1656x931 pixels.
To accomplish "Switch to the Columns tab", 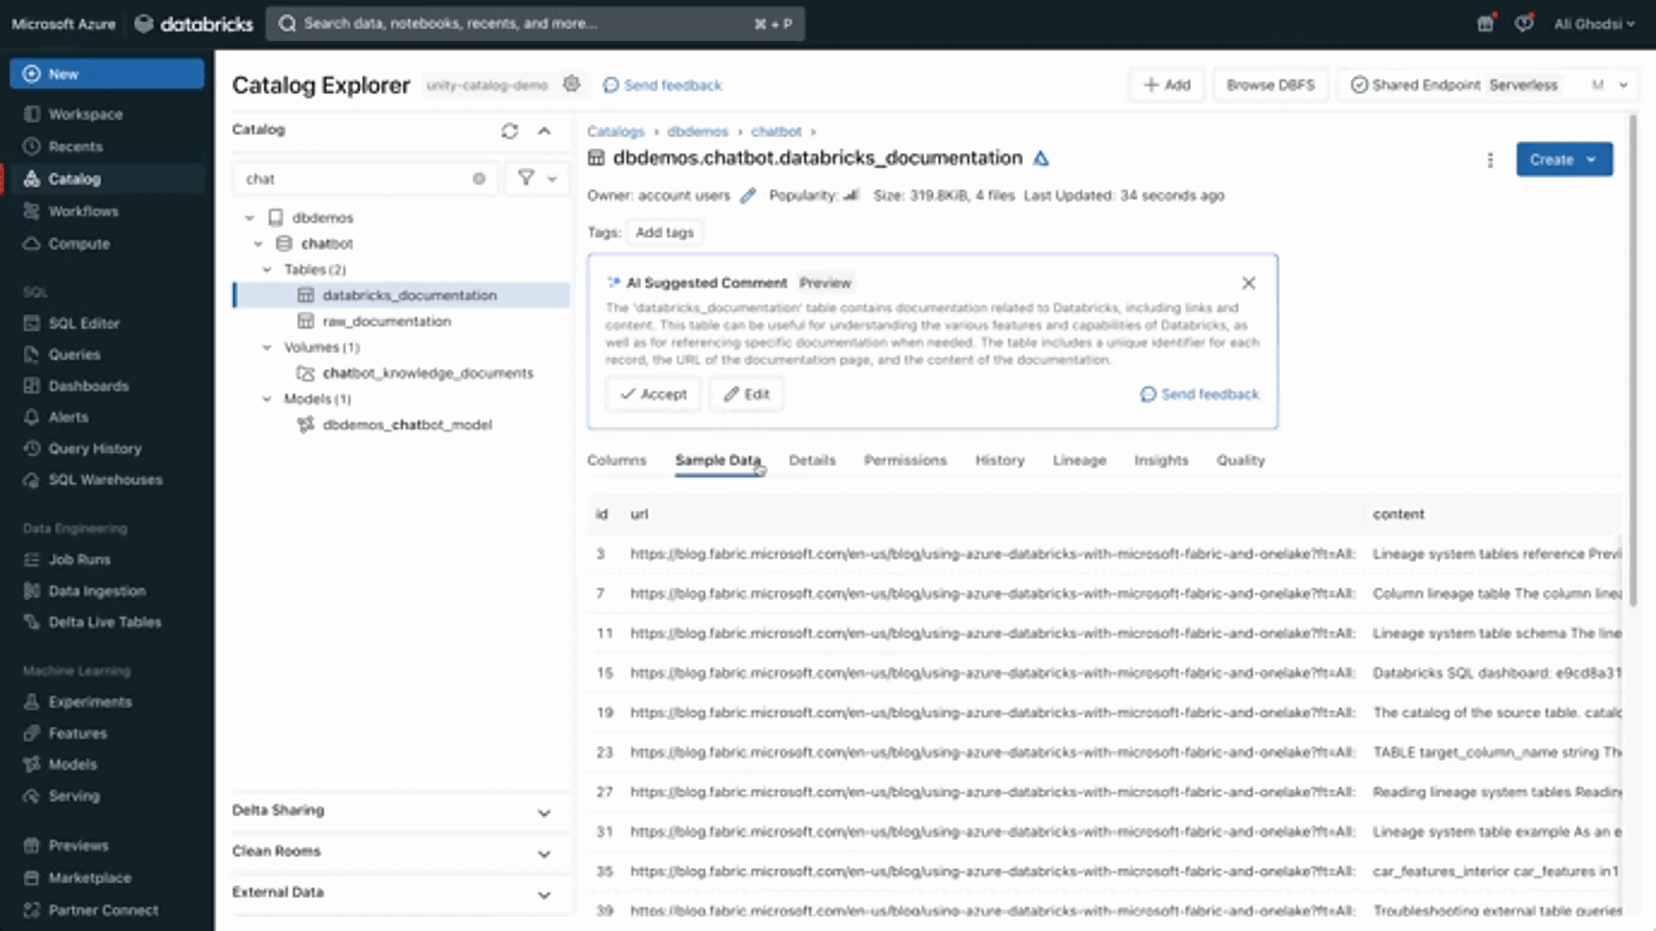I will (617, 460).
